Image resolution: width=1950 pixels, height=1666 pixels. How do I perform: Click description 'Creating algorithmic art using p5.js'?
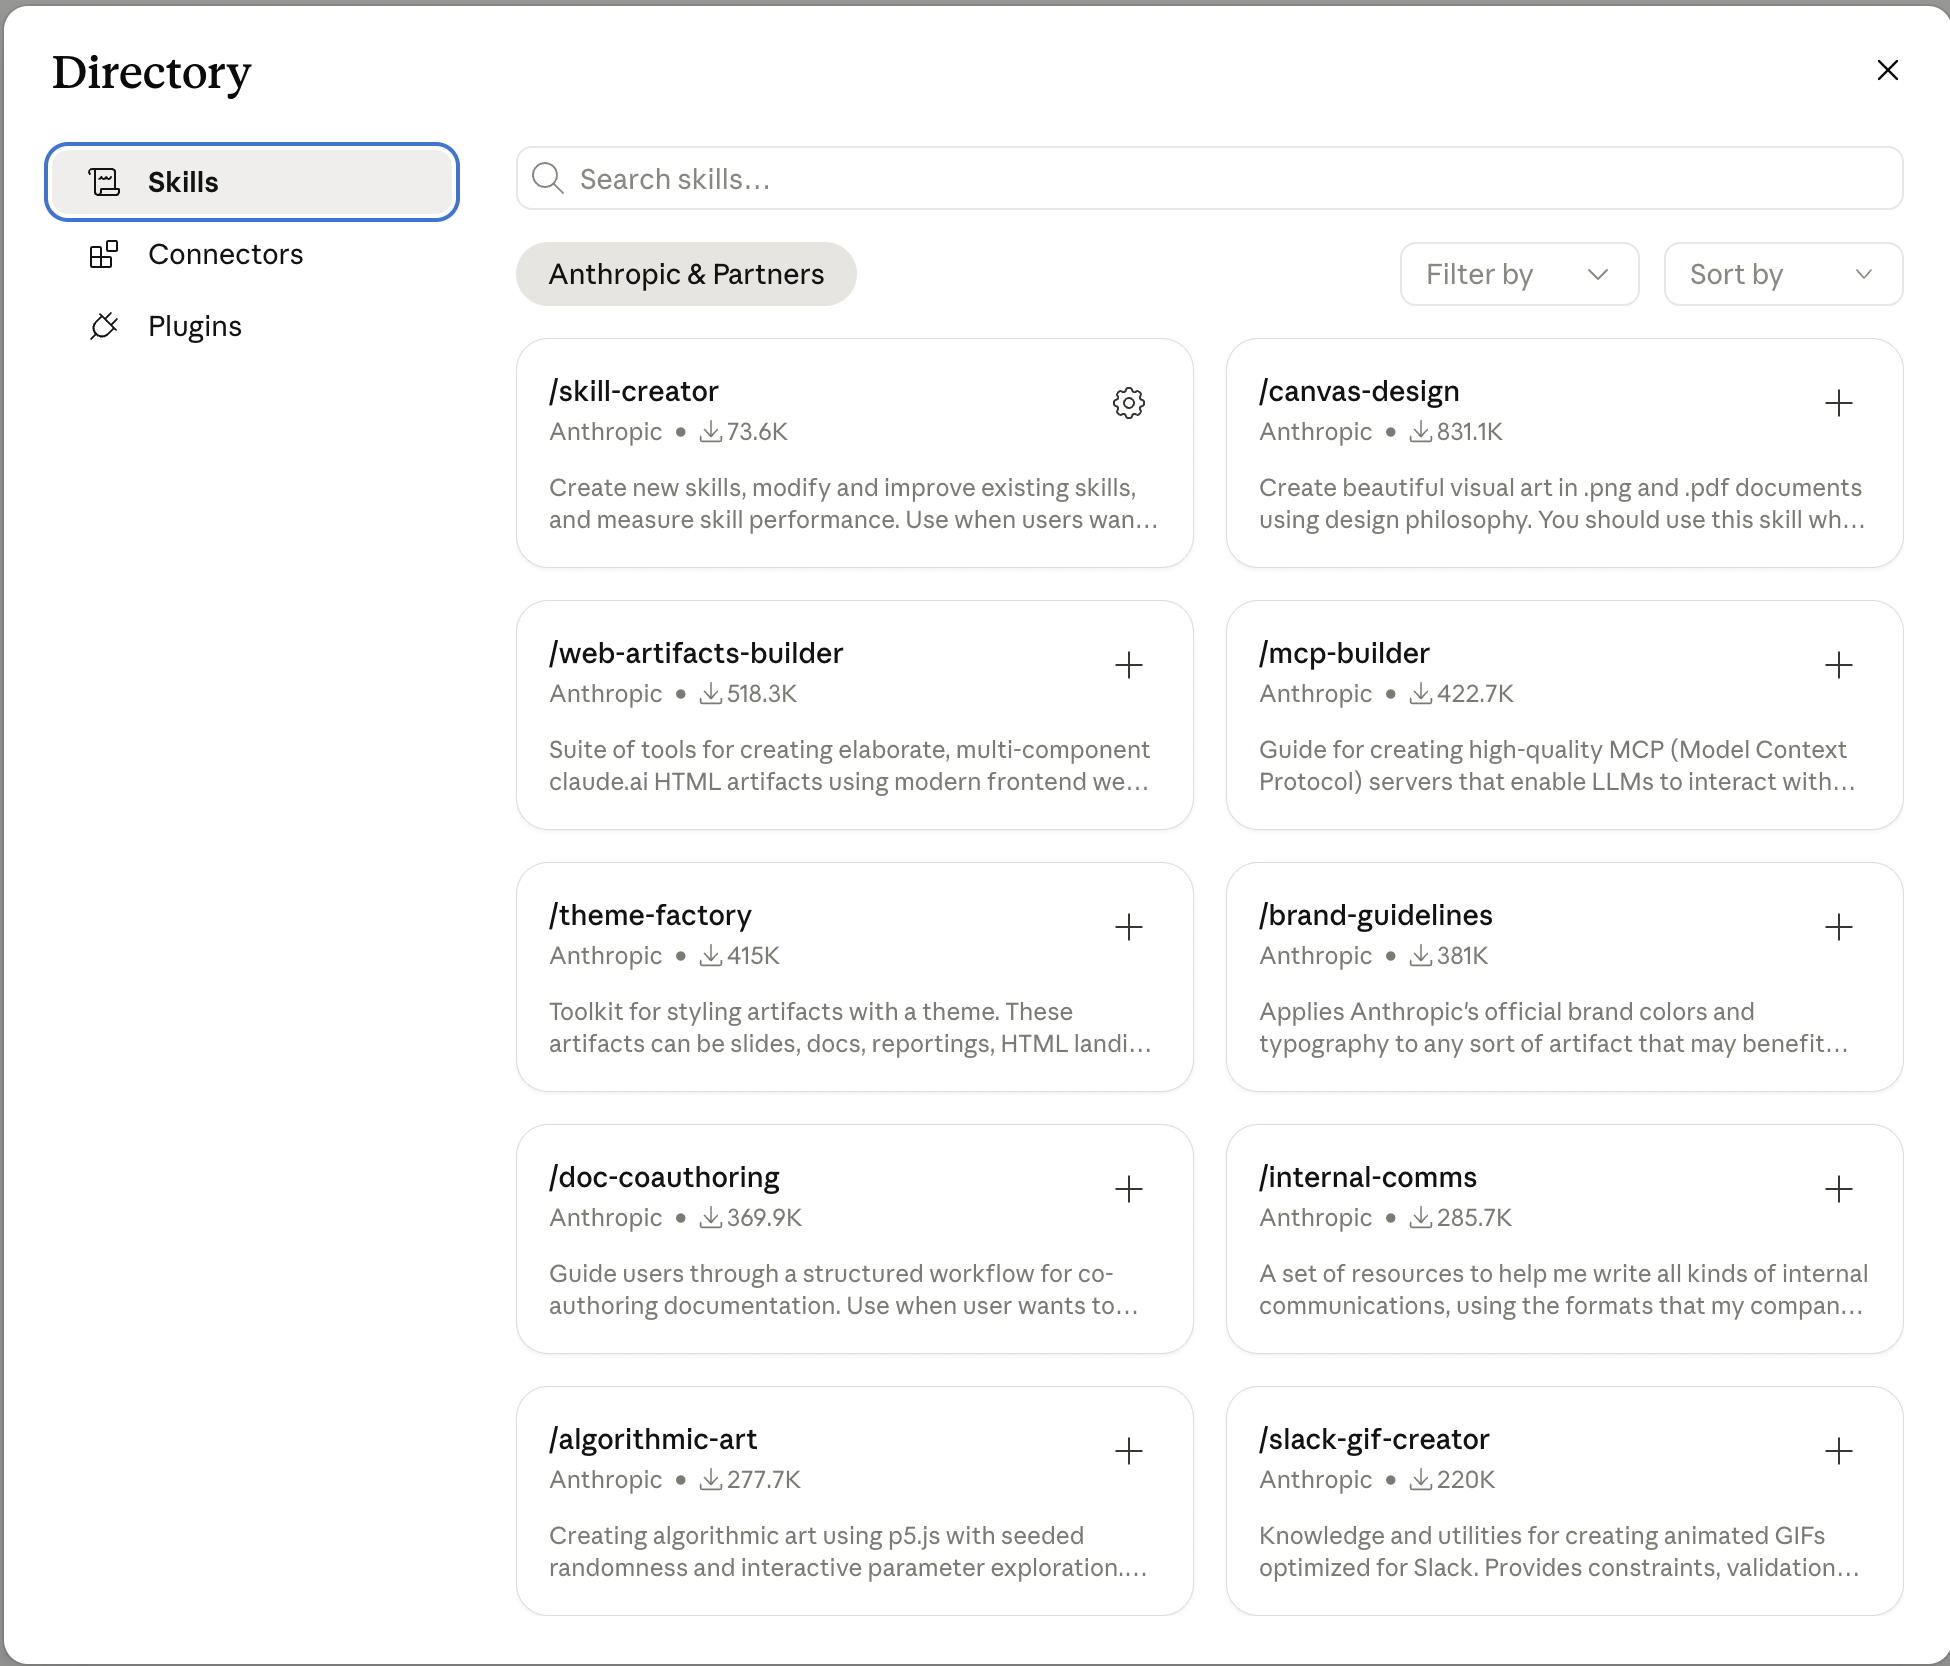click(x=848, y=1551)
